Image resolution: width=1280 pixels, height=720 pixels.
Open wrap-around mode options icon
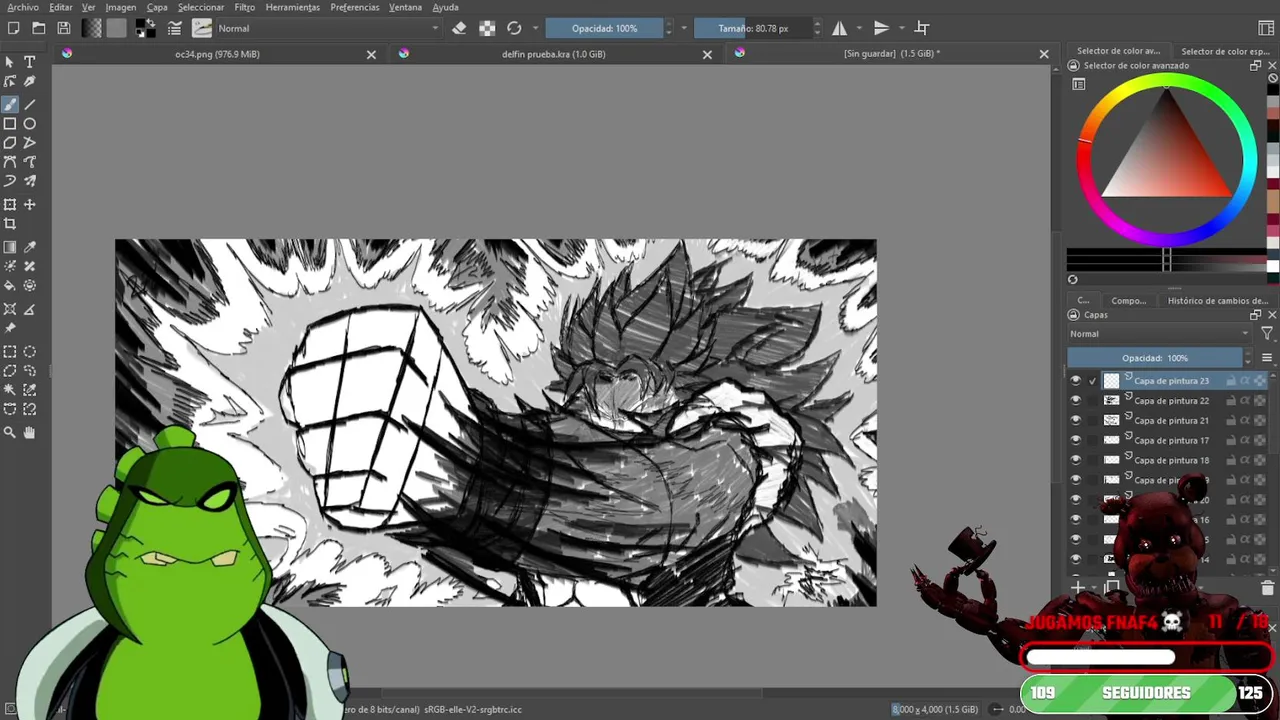[x=922, y=28]
